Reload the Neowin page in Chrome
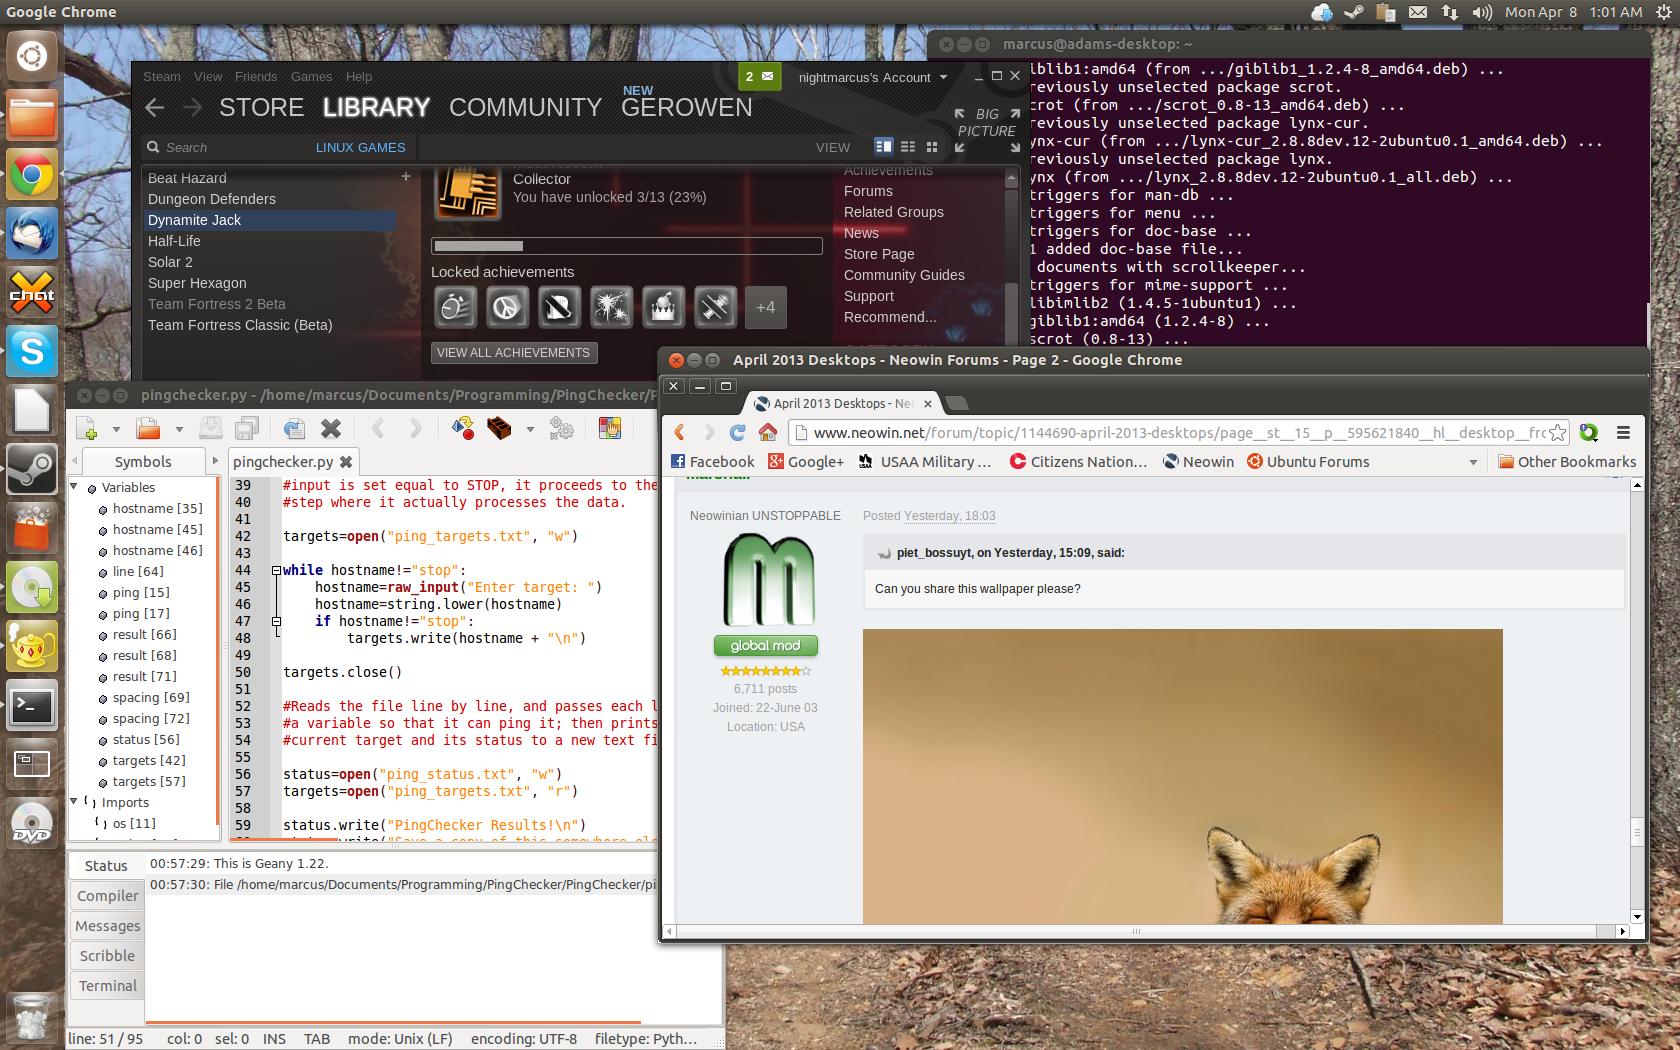The height and width of the screenshot is (1050, 1680). (738, 433)
